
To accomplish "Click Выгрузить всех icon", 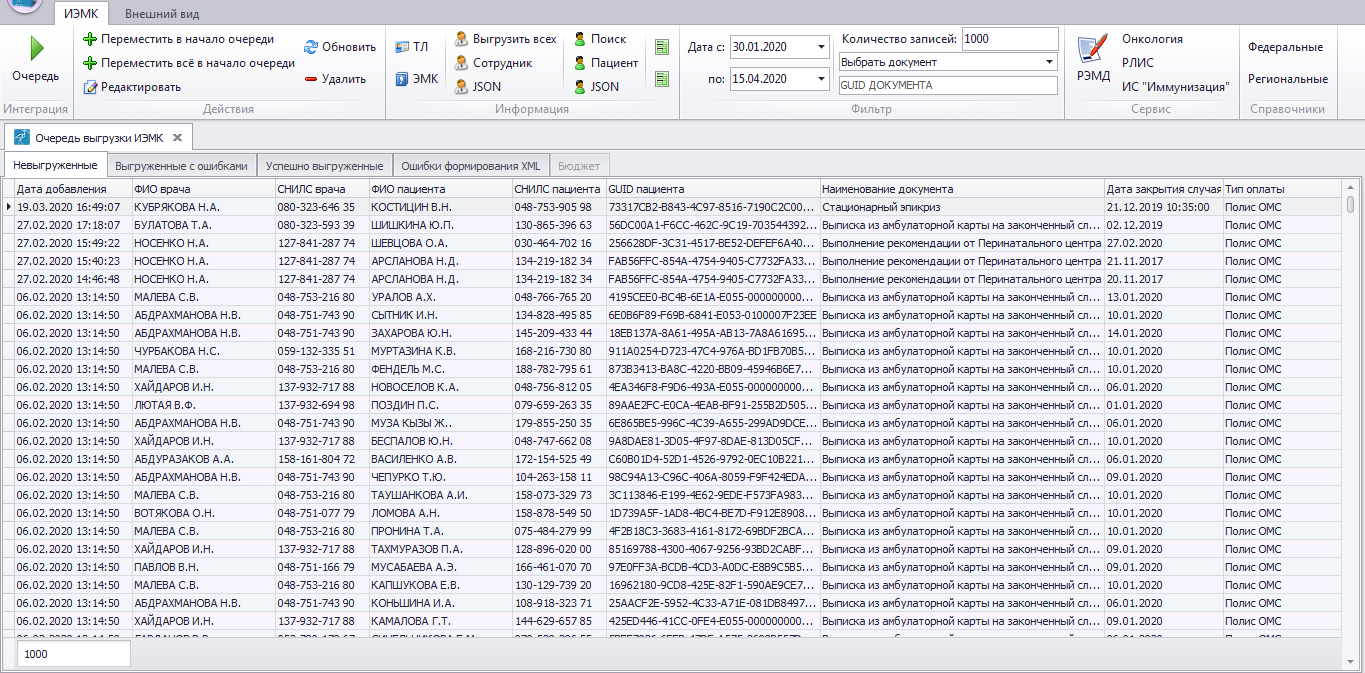I will 461,39.
